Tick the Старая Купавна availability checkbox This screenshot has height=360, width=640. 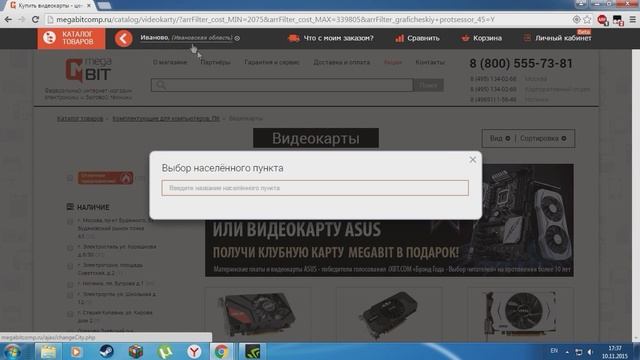tap(70, 313)
